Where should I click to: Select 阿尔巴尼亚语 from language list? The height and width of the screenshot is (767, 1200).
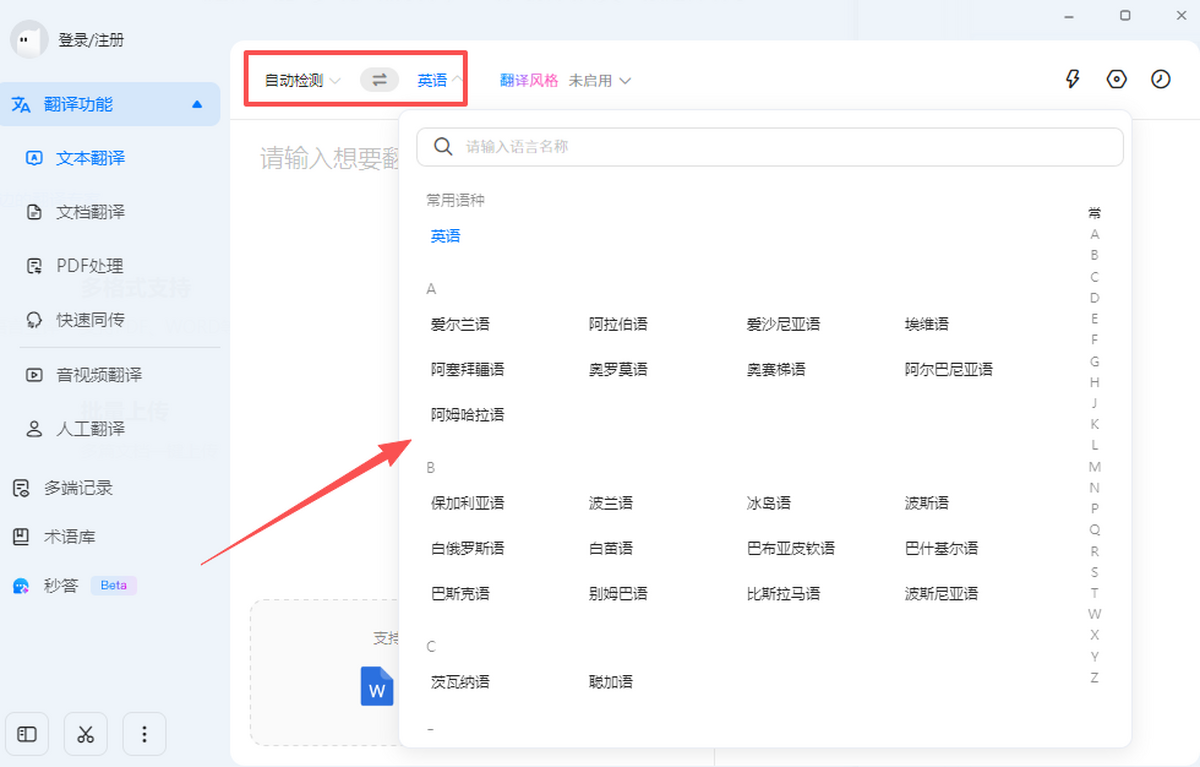949,370
